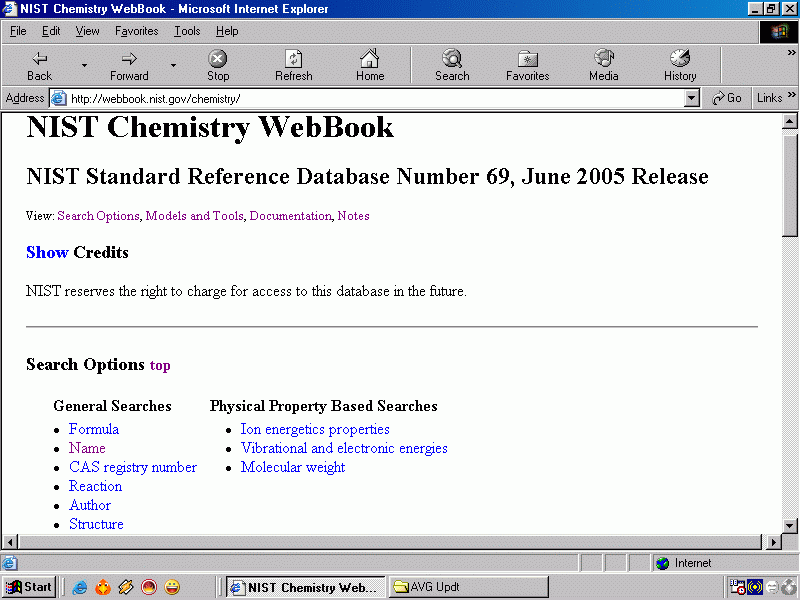
Task: Click the top link beside Search Options
Action: click(x=160, y=365)
